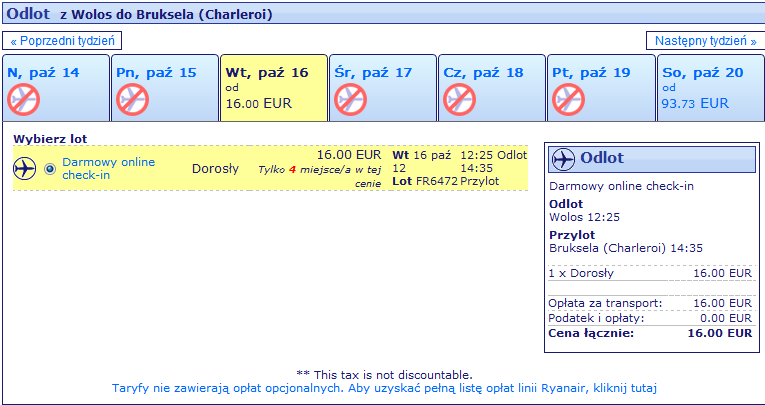Click the 'This tax is not discountable' note
Screen dimensions: 765x405
tap(384, 375)
